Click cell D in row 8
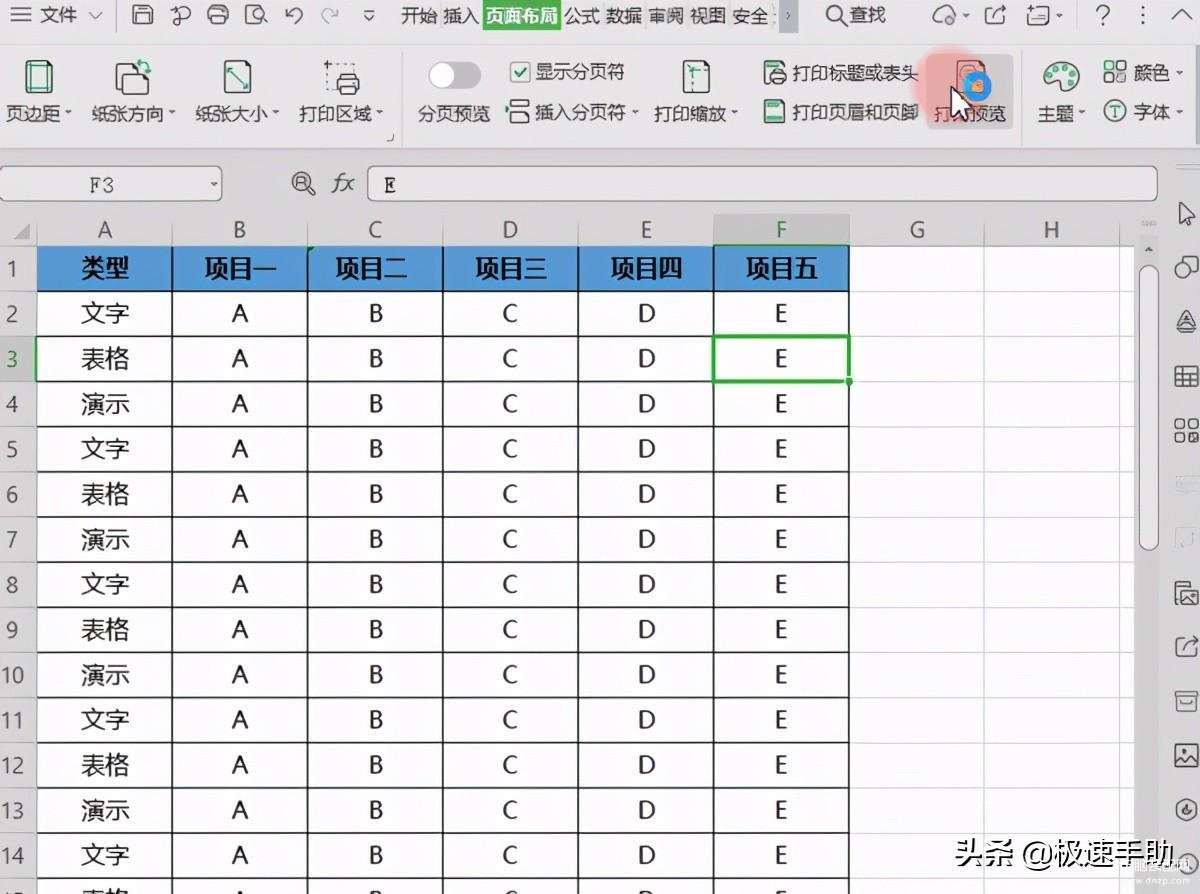1200x894 pixels. tap(646, 585)
